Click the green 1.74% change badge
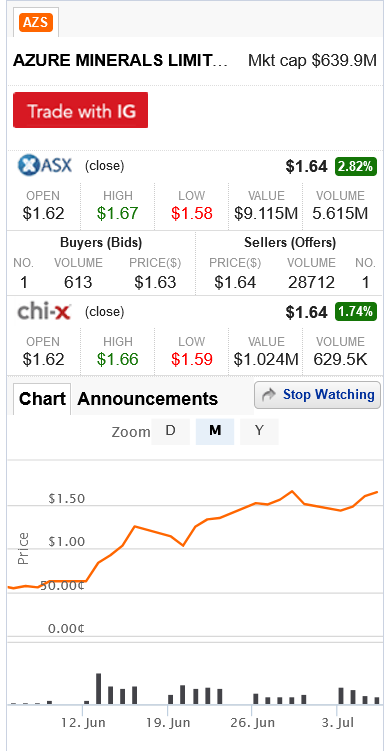This screenshot has height=751, width=389. tap(356, 312)
